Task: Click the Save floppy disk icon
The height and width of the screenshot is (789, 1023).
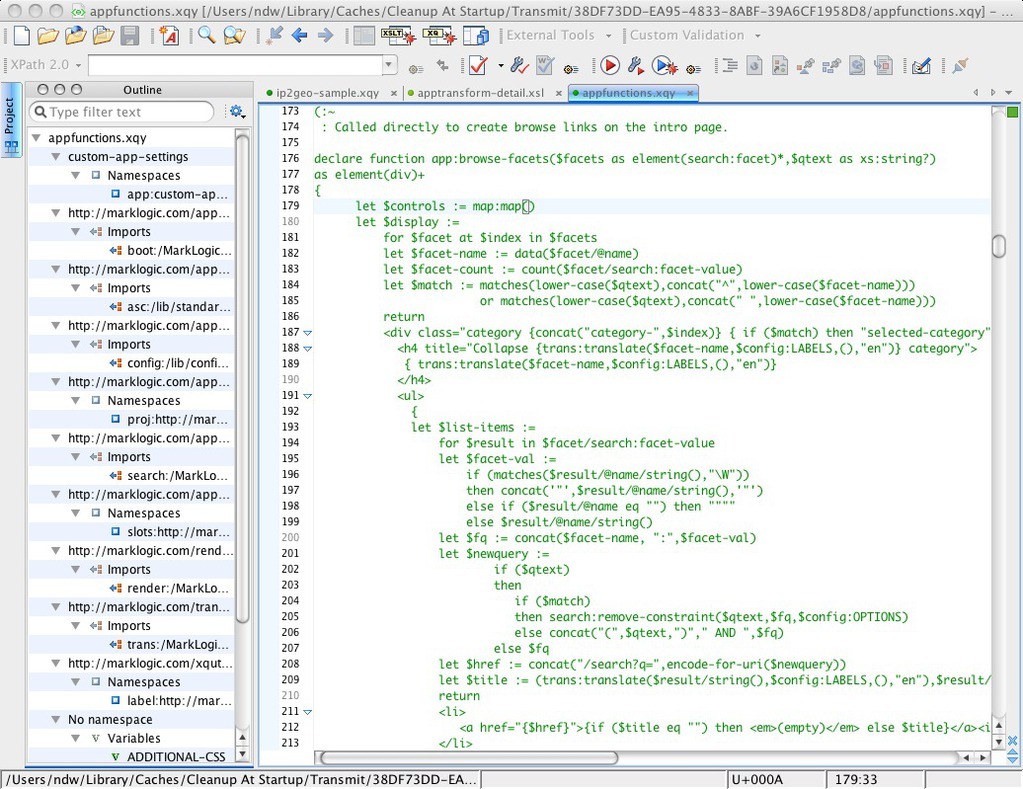Action: (x=130, y=35)
